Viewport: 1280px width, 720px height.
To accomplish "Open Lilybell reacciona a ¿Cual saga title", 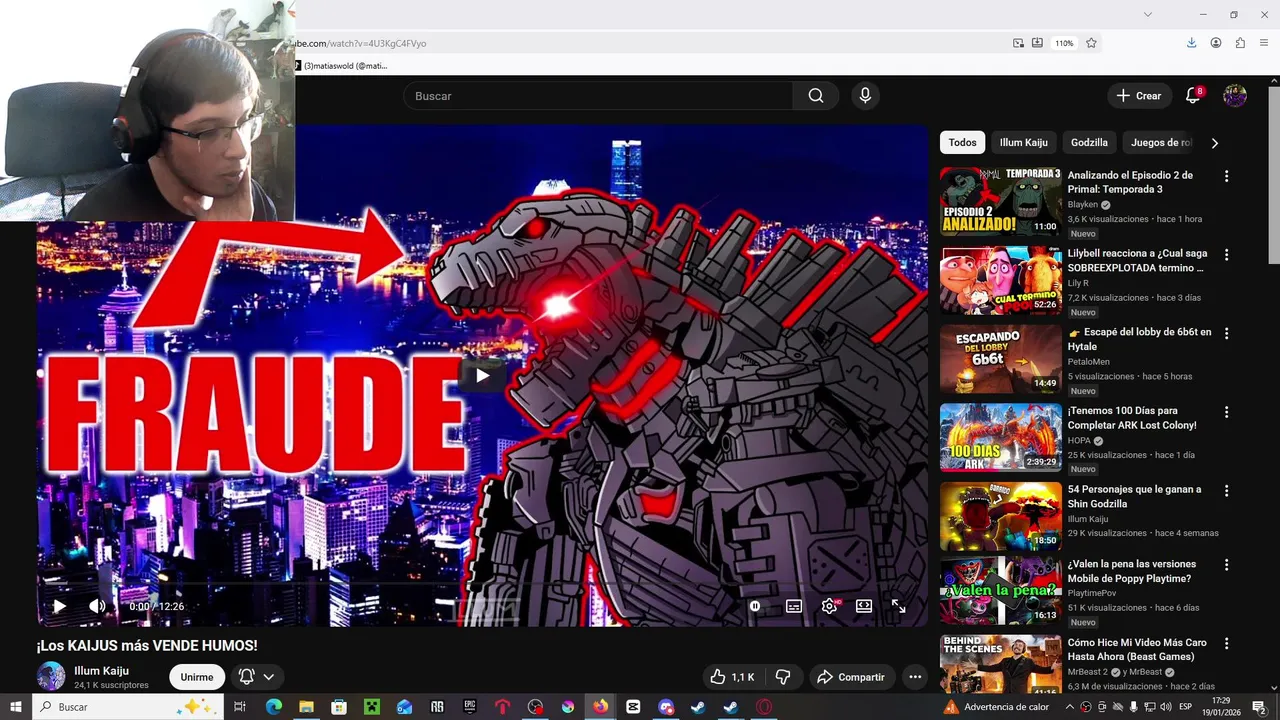I will pos(1137,260).
